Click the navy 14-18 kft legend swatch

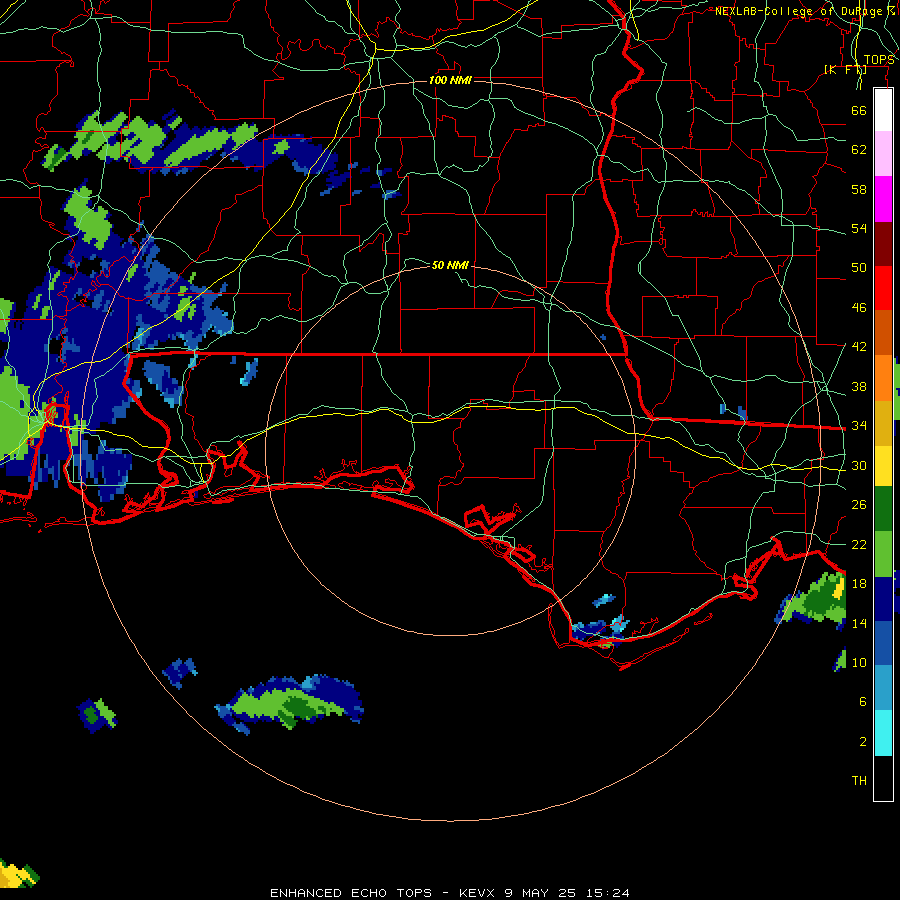click(883, 599)
